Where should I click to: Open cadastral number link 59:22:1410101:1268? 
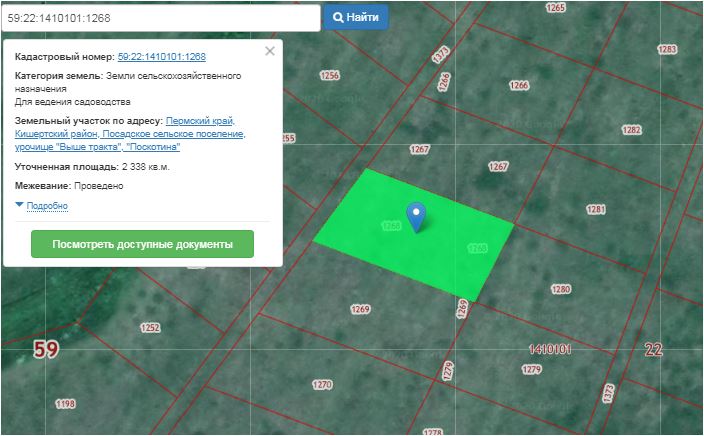coord(162,57)
